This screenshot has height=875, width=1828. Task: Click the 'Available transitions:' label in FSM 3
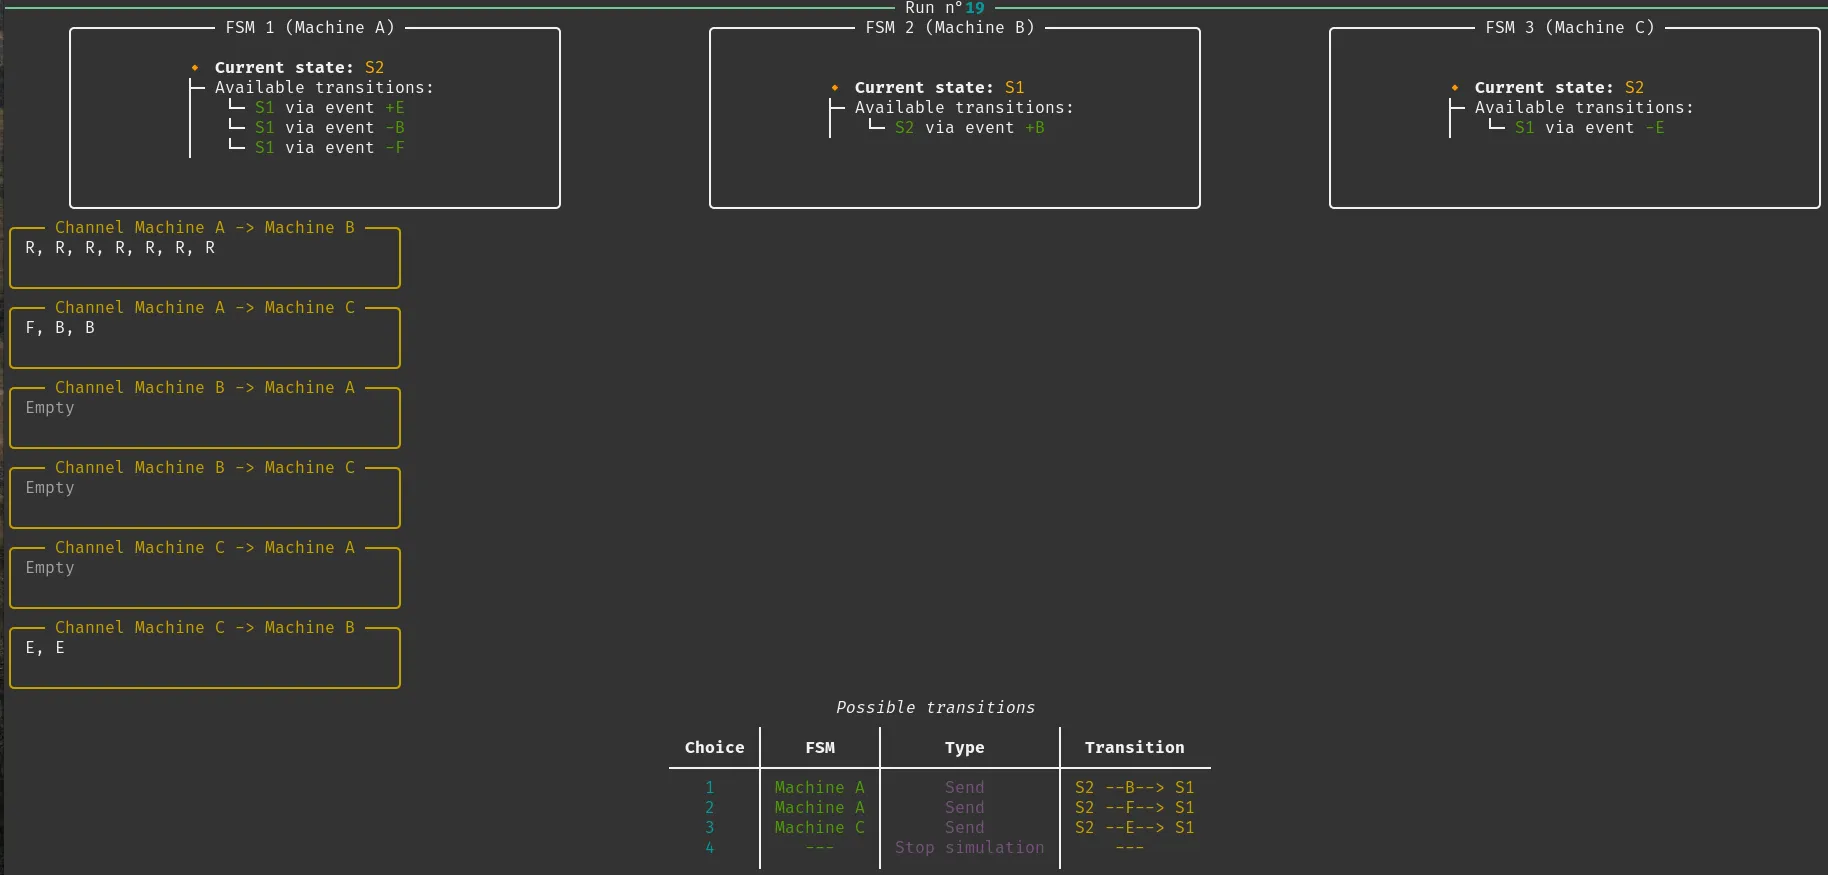(1584, 108)
